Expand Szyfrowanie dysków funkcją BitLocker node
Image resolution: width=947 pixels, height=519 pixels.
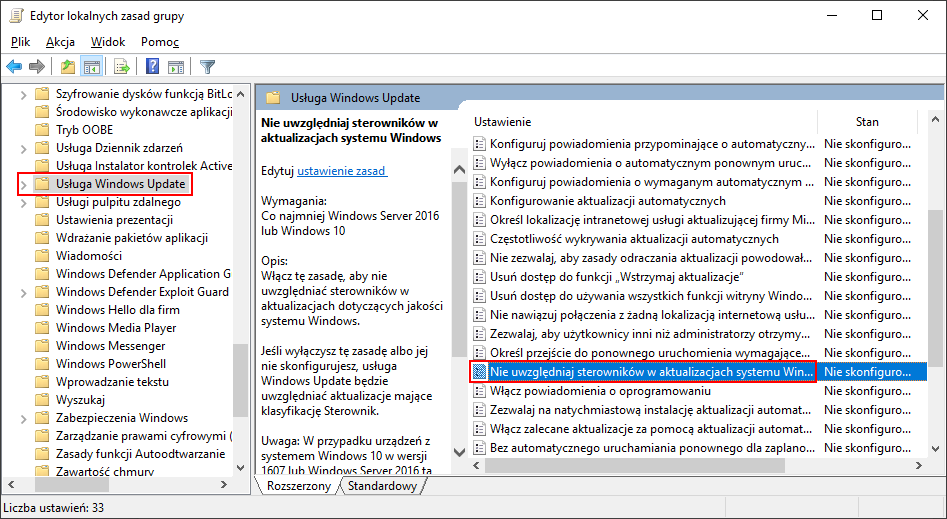[x=24, y=94]
